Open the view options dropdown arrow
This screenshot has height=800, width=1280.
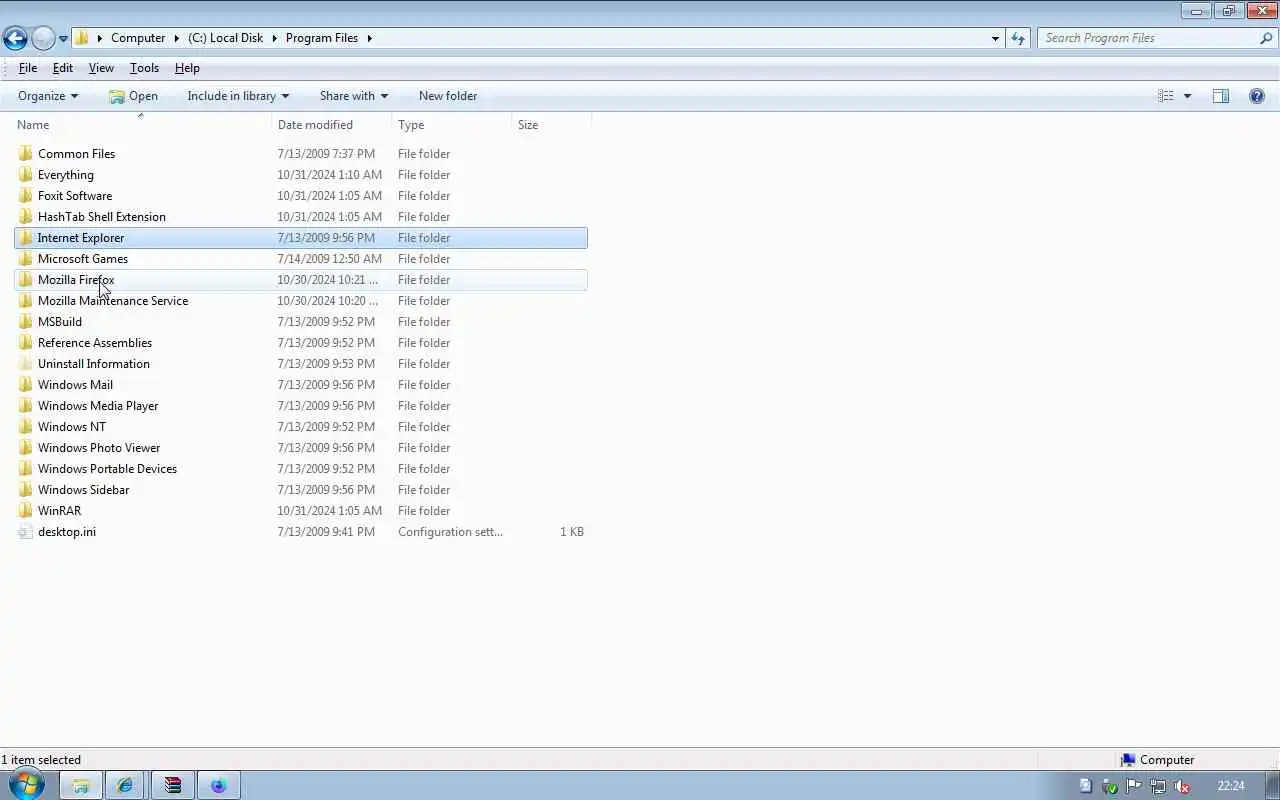pos(1187,96)
